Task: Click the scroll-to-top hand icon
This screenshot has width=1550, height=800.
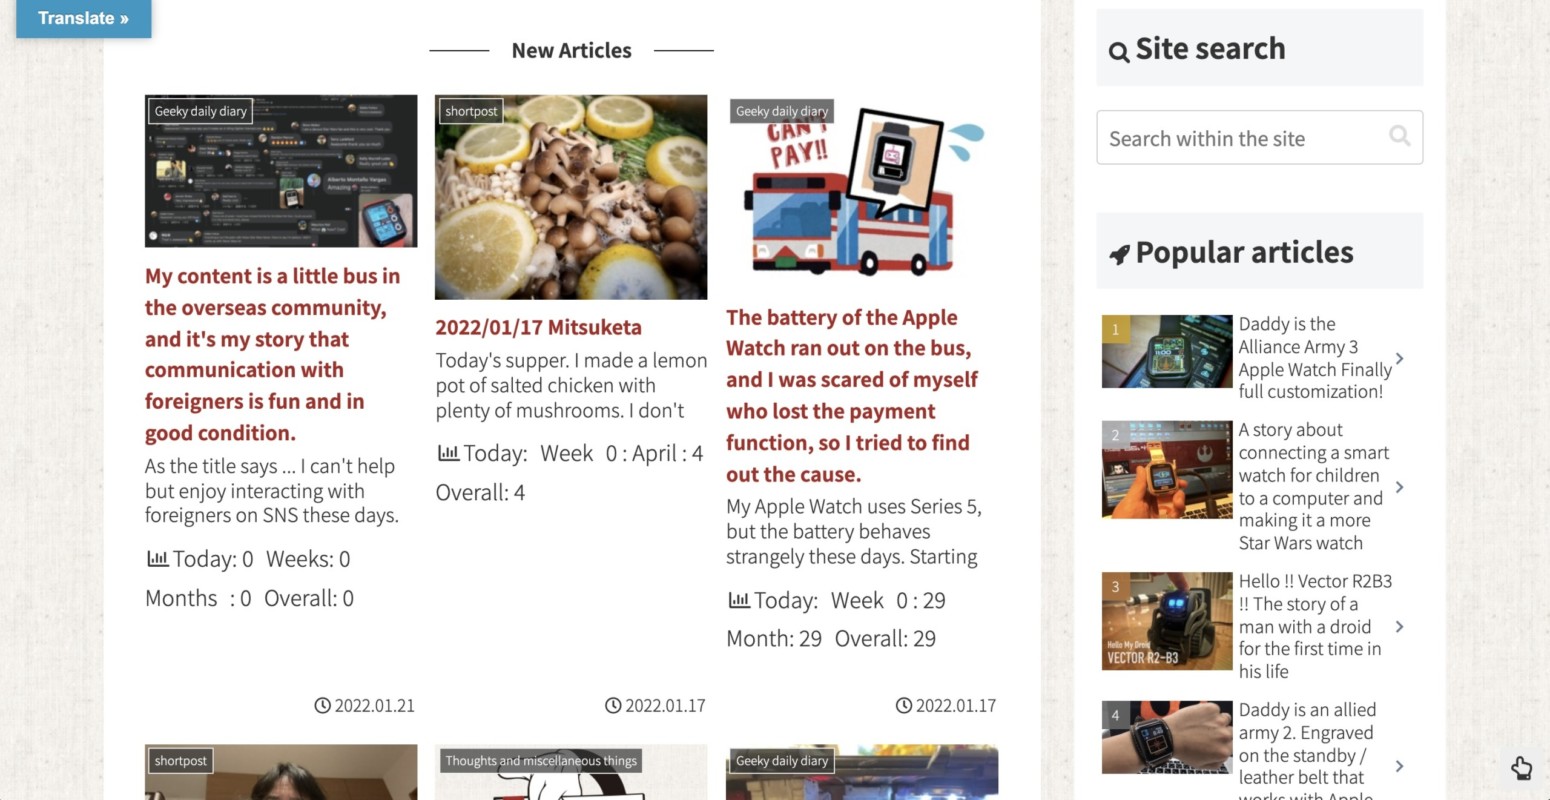Action: (1521, 768)
